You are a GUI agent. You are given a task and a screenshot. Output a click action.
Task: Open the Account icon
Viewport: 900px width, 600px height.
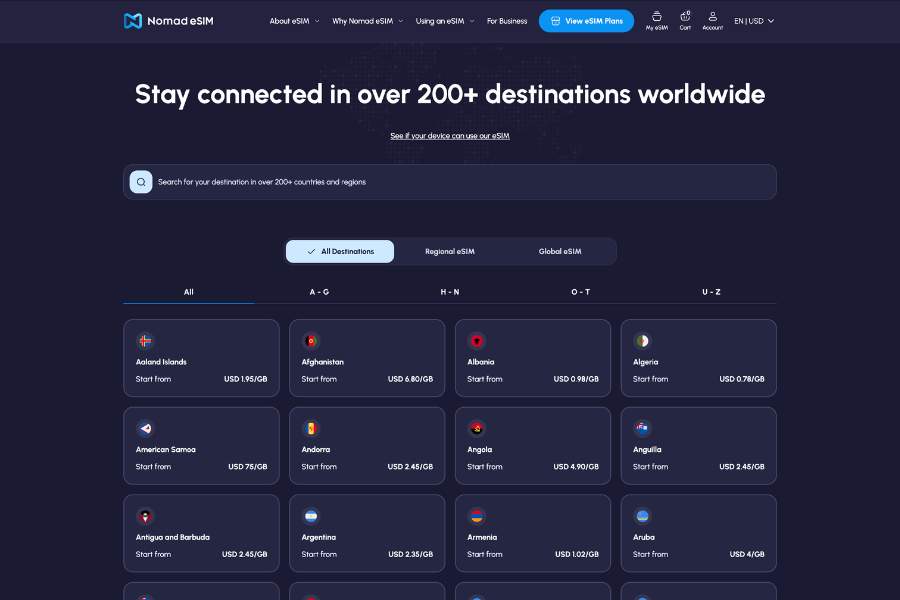[x=712, y=21]
